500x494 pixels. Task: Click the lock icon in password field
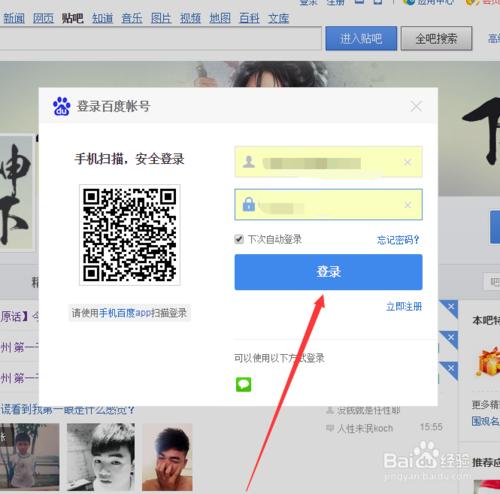(x=249, y=204)
